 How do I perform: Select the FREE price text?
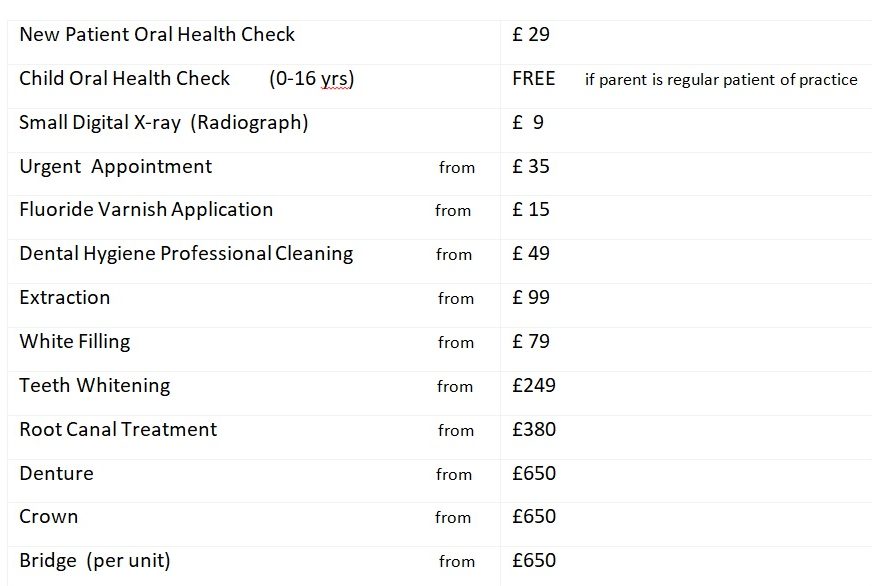click(533, 78)
